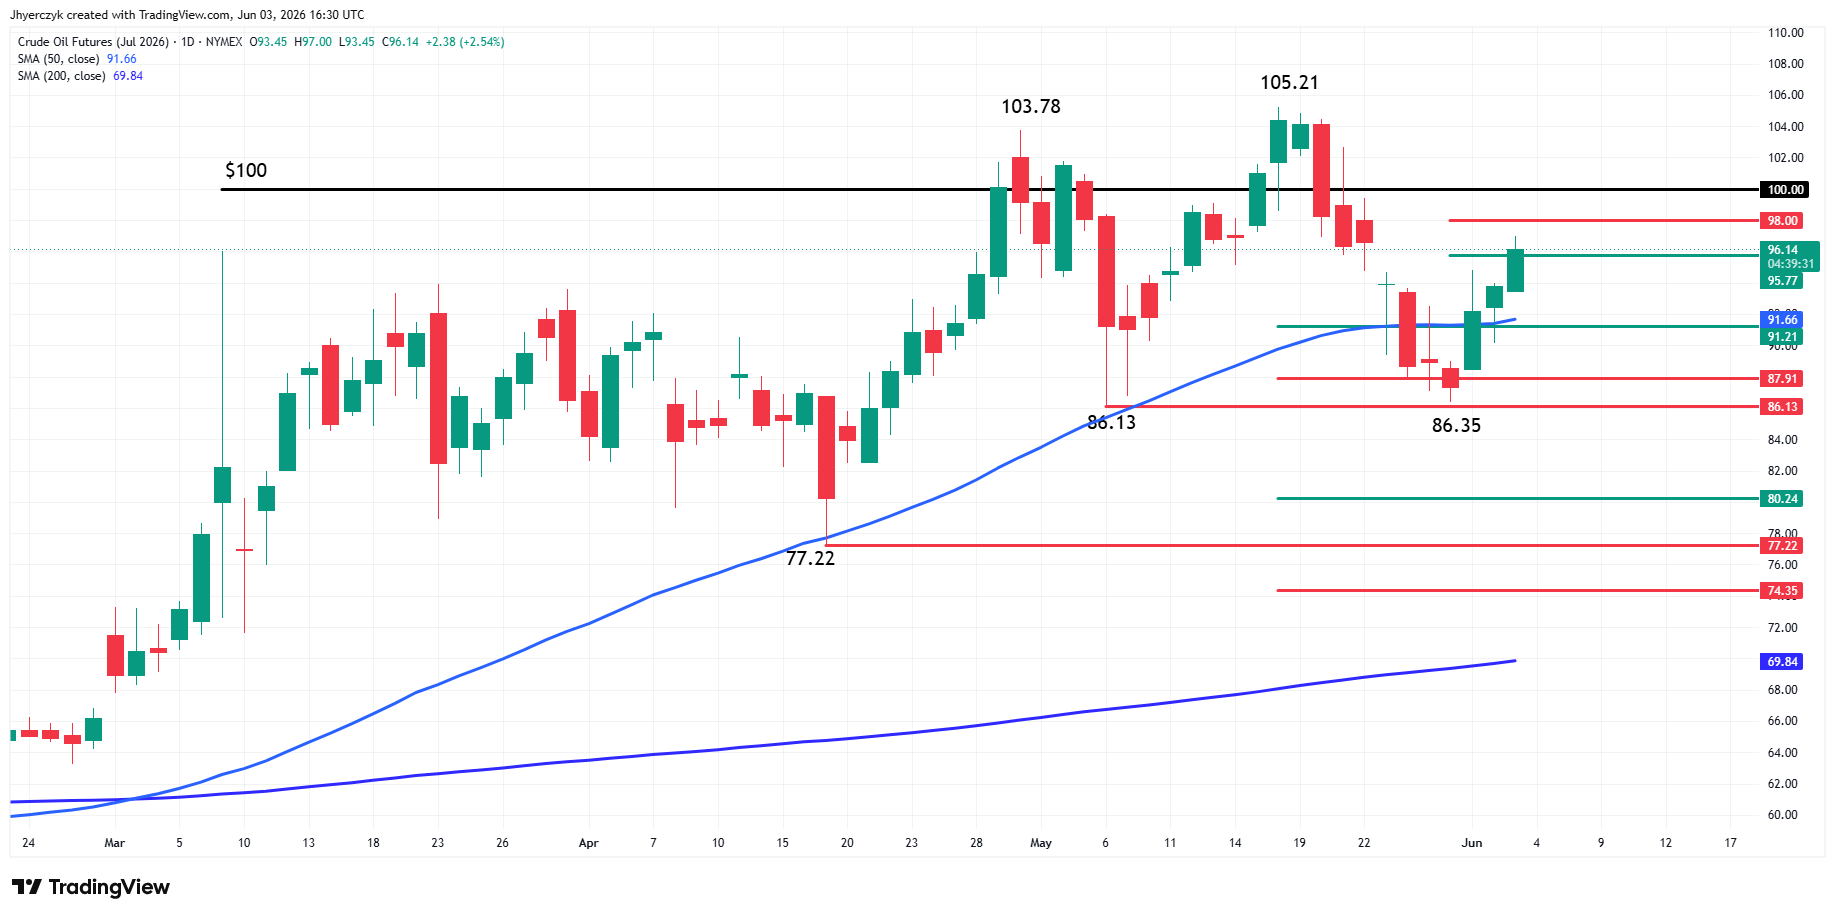The image size is (1835, 917).
Task: Click the 100.00 price axis label
Action: click(1785, 190)
